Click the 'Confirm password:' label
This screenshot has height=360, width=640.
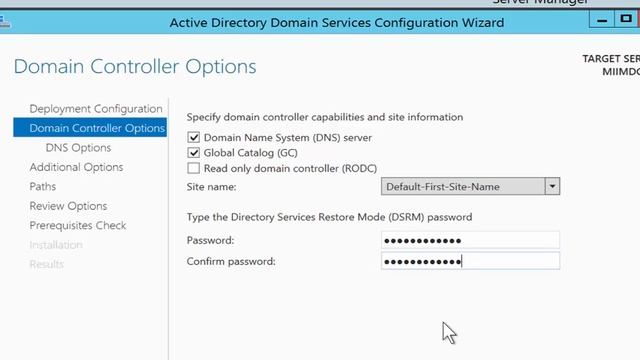pyautogui.click(x=231, y=261)
